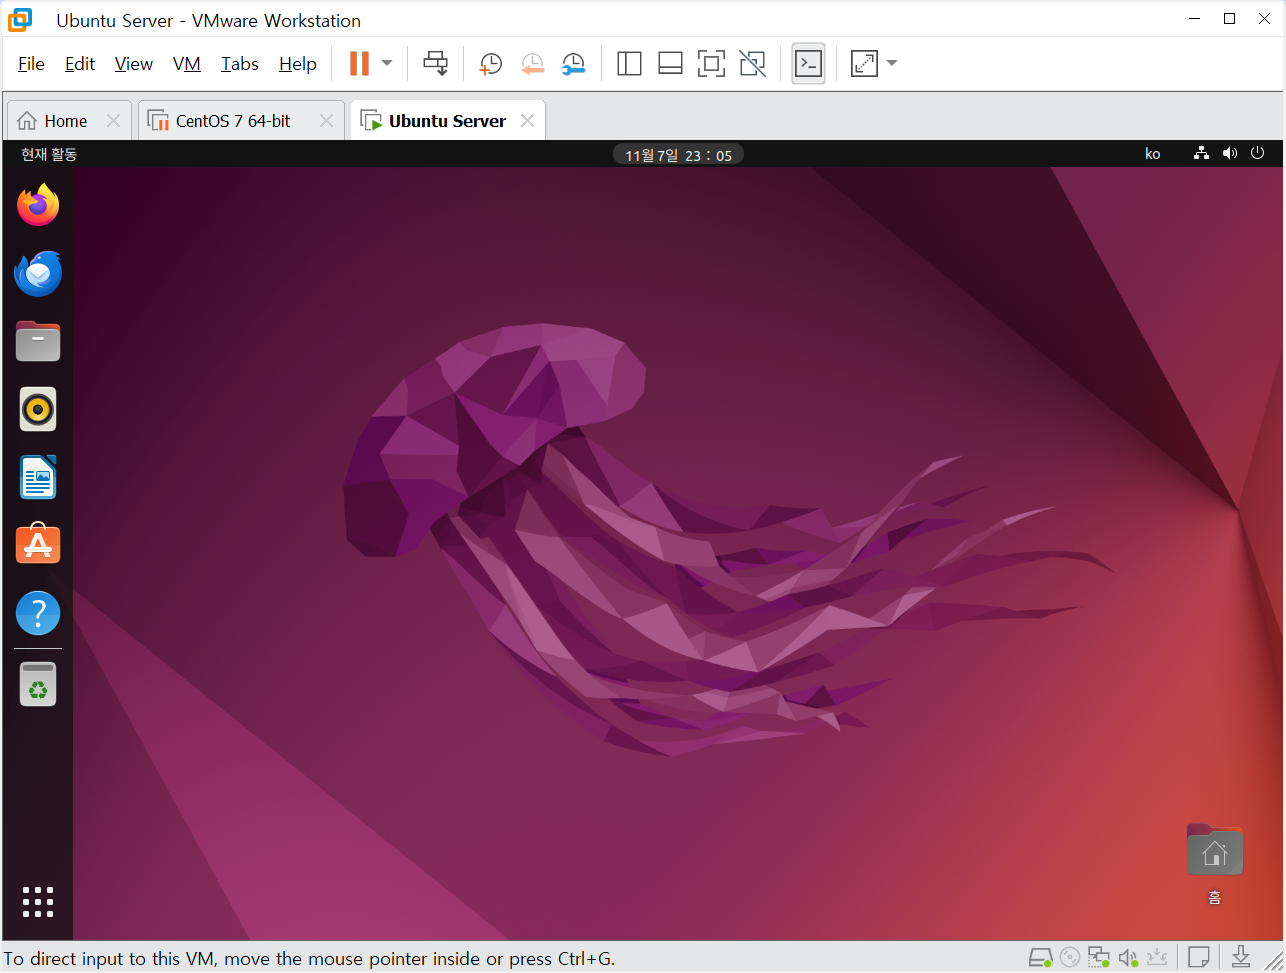
Task: Open LibreOffice Writer from the dock
Action: click(38, 477)
